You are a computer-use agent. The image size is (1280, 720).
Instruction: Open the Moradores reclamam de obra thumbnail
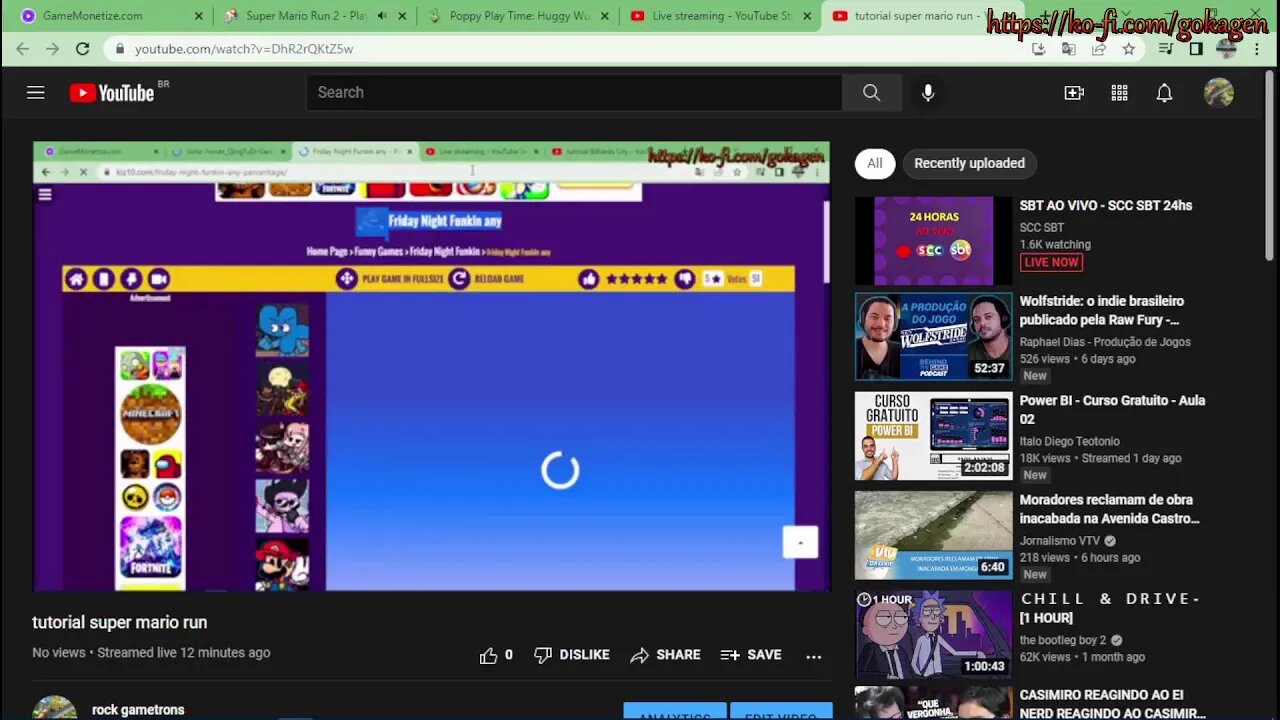(x=933, y=535)
